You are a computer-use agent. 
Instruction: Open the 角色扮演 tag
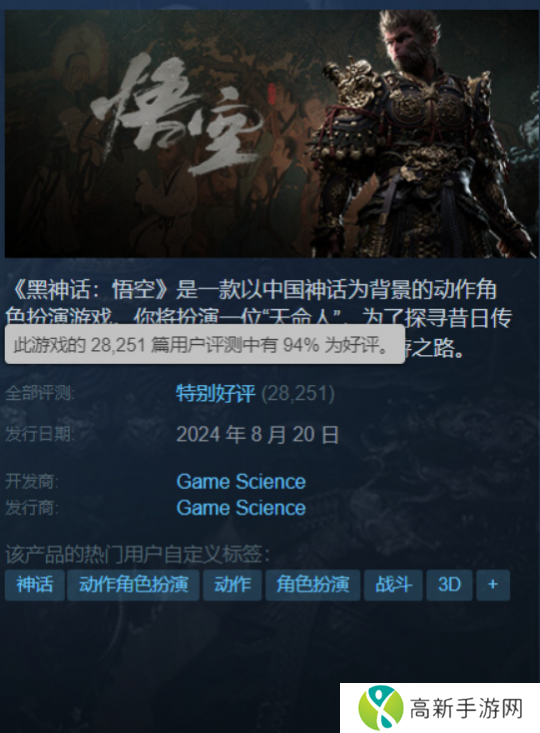click(x=313, y=584)
